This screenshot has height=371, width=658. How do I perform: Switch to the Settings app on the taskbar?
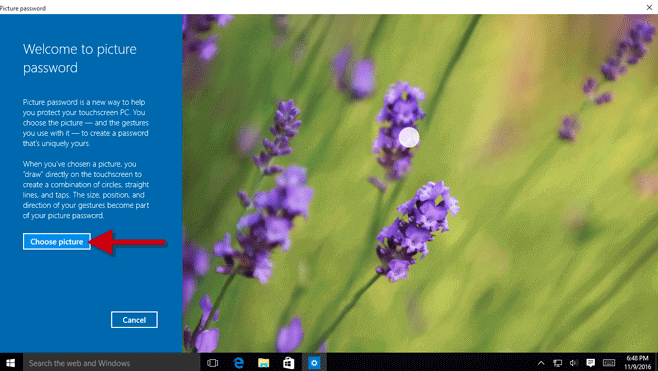pyautogui.click(x=314, y=363)
